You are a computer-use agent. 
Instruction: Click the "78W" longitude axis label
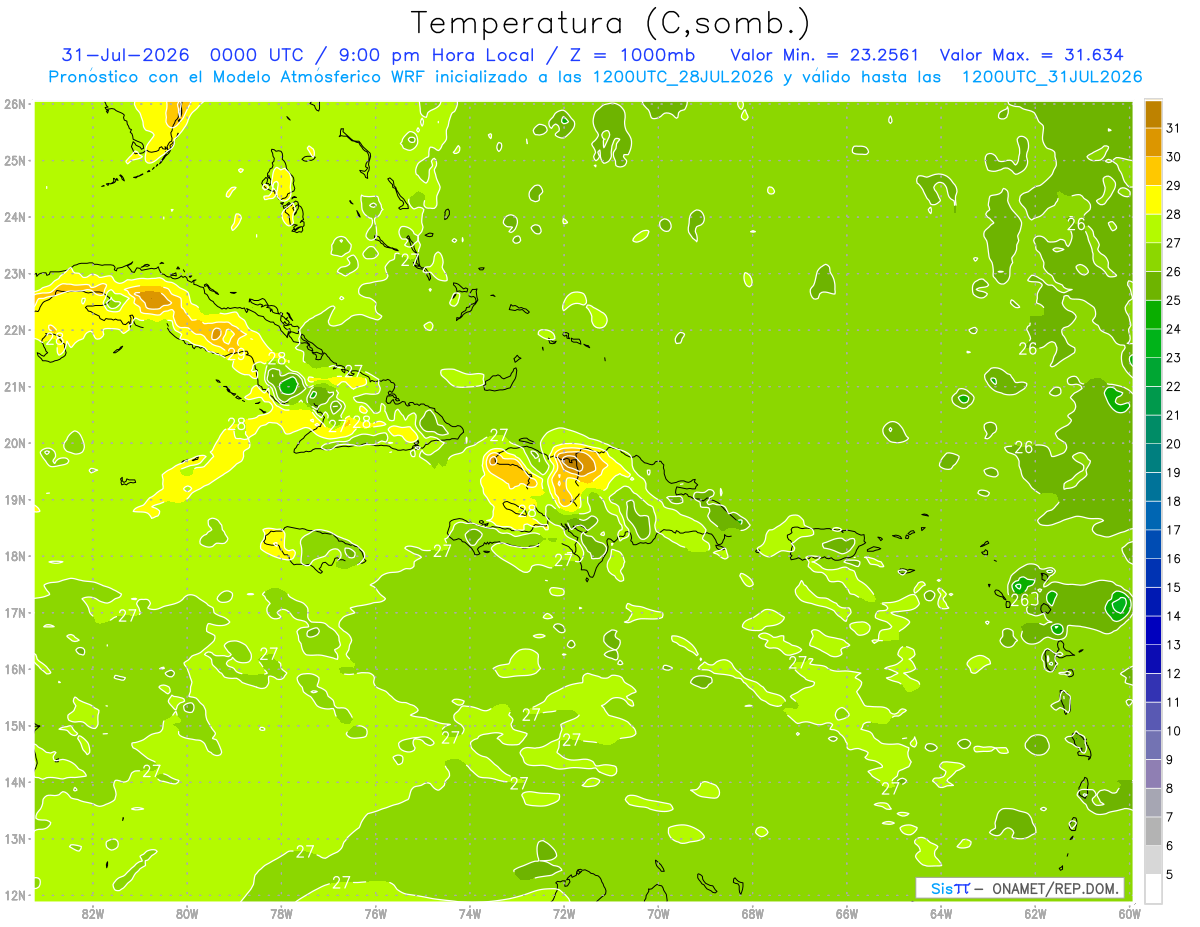click(281, 914)
